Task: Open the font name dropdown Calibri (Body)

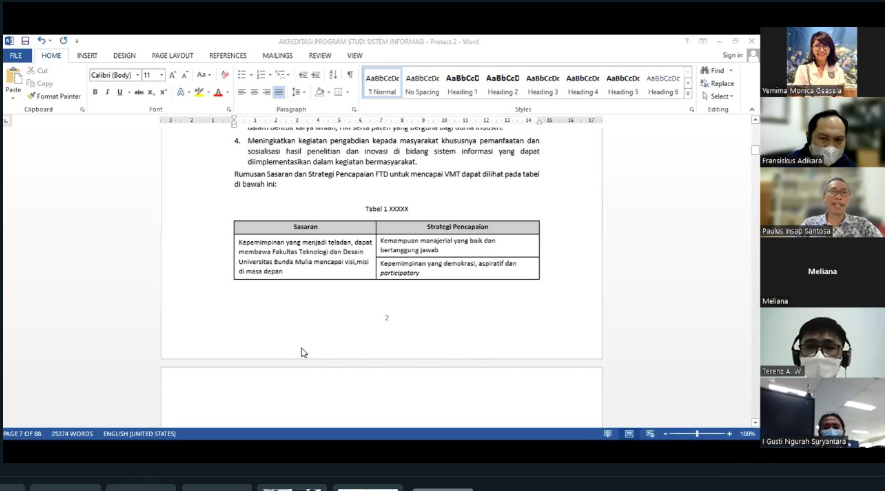Action: [x=137, y=75]
